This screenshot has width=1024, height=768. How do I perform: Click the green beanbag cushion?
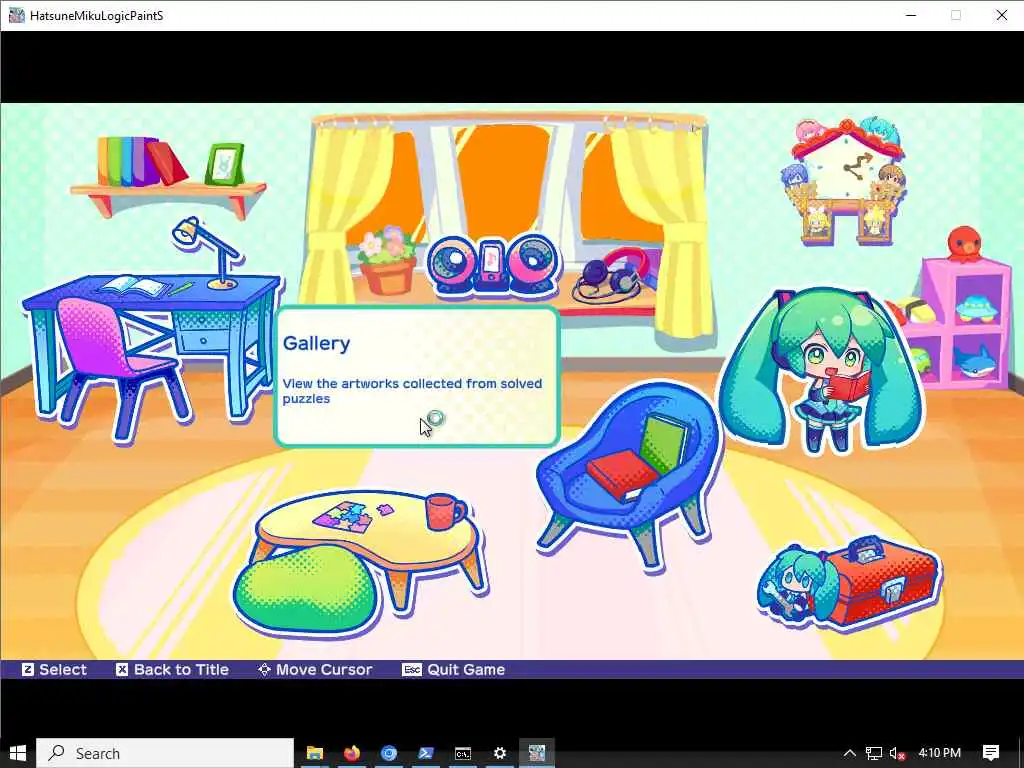click(306, 591)
